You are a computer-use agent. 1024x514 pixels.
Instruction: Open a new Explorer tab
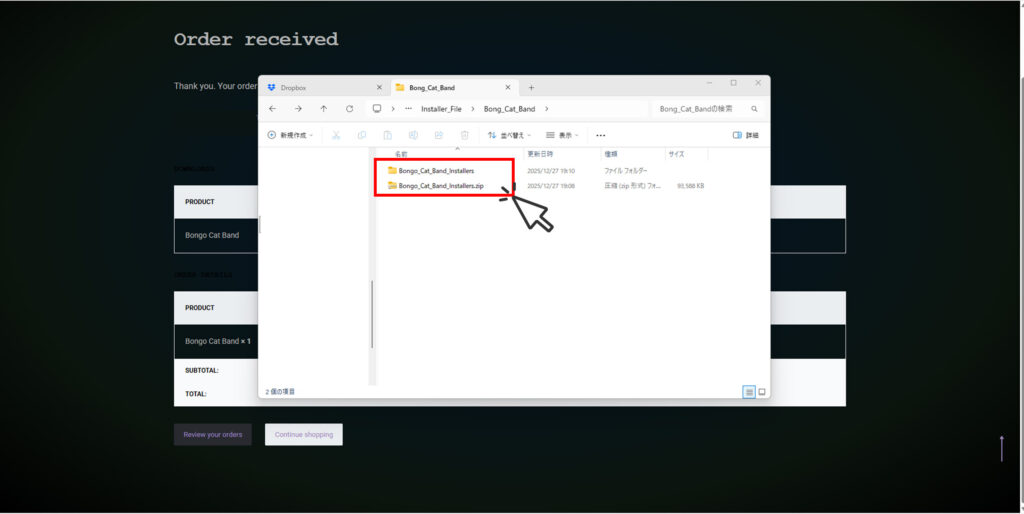pos(531,88)
